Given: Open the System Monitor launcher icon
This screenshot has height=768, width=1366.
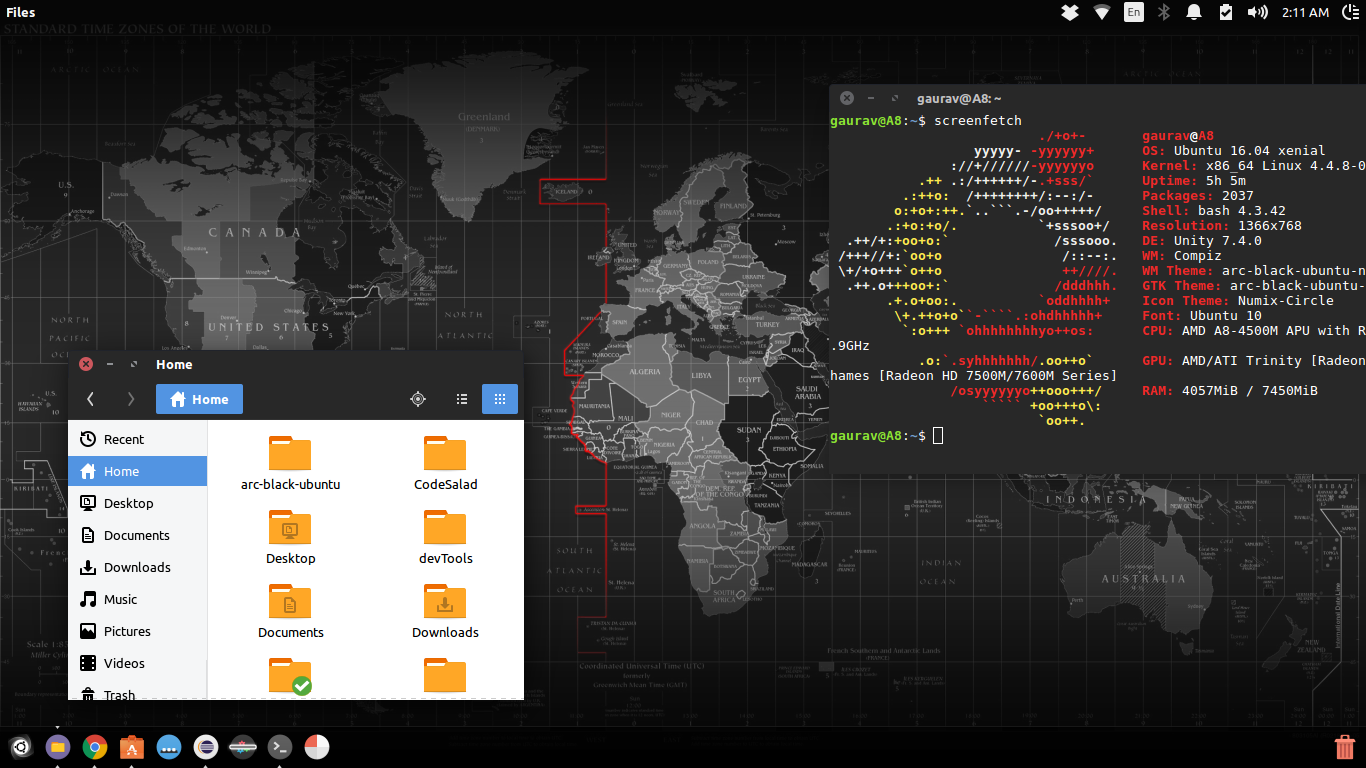Looking at the screenshot, I should click(x=316, y=747).
